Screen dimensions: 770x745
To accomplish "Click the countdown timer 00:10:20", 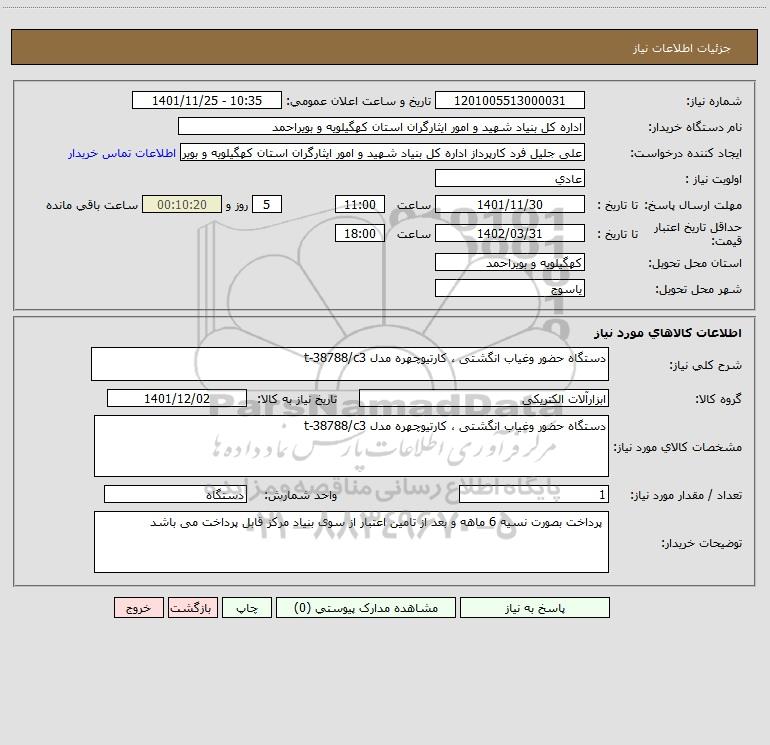I will pyautogui.click(x=182, y=204).
